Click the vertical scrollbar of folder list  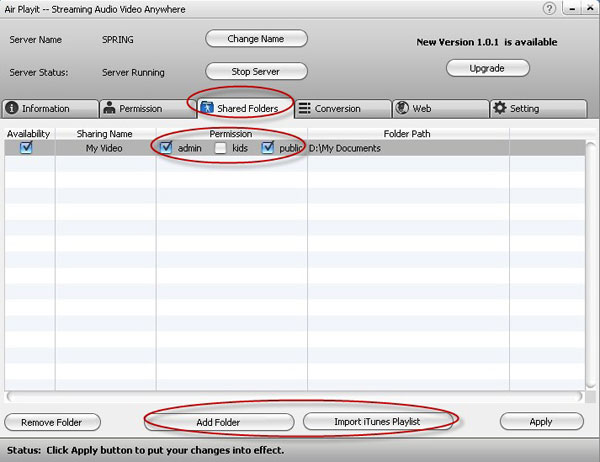tap(591, 265)
